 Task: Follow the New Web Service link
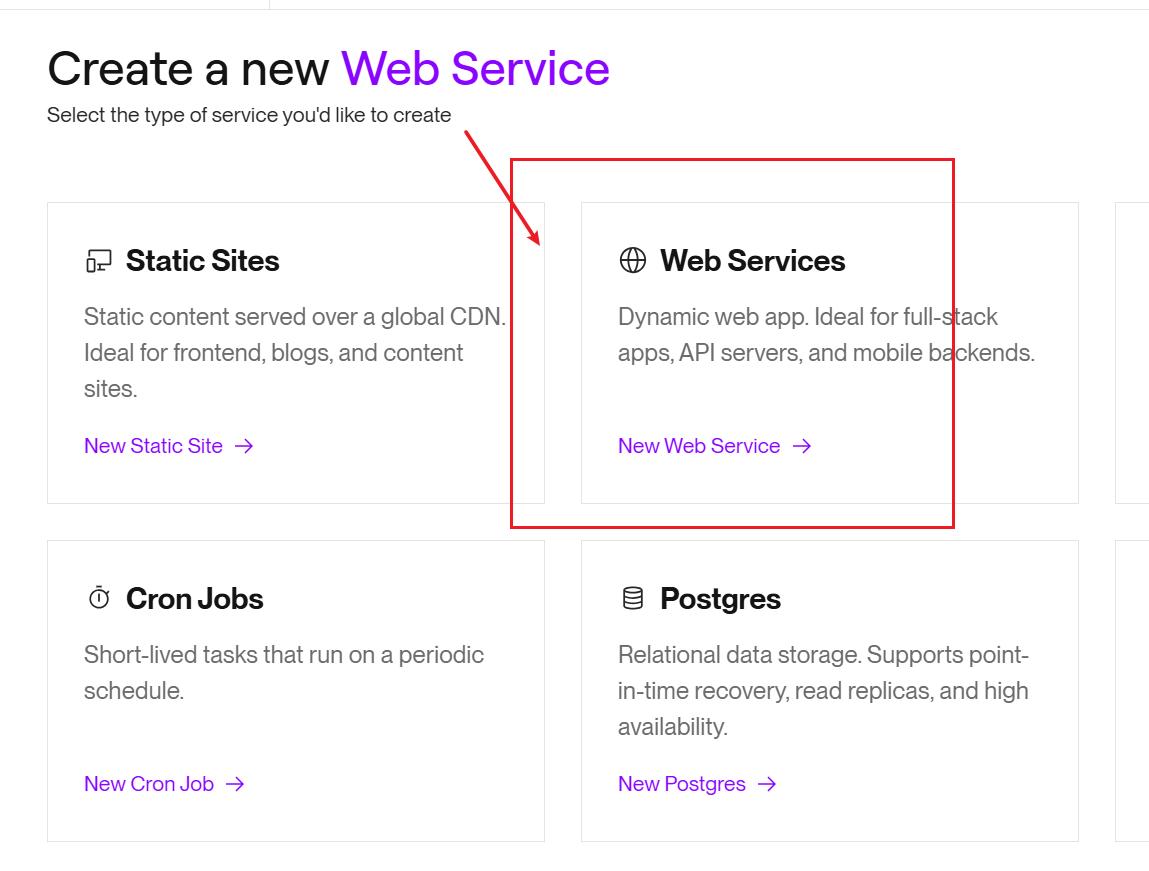[x=699, y=446]
